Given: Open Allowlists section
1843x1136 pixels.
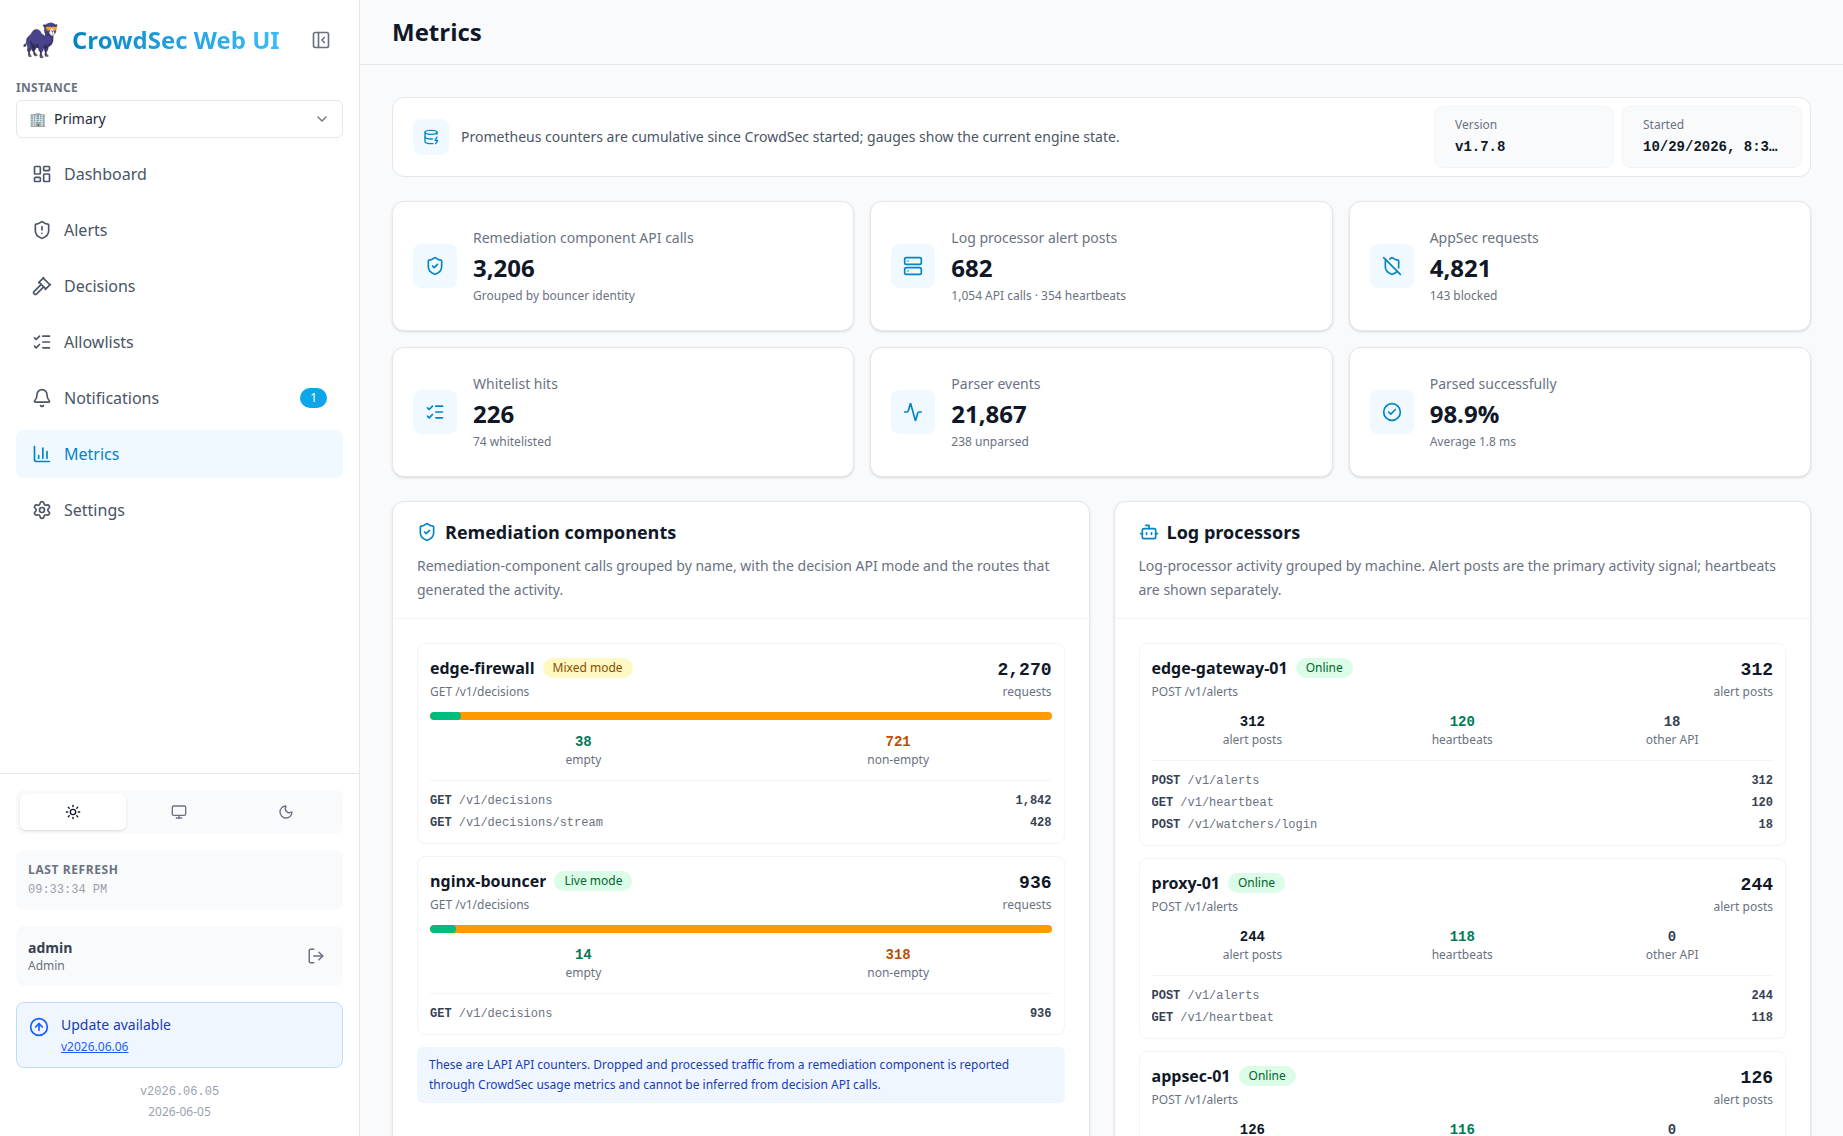Looking at the screenshot, I should 179,342.
